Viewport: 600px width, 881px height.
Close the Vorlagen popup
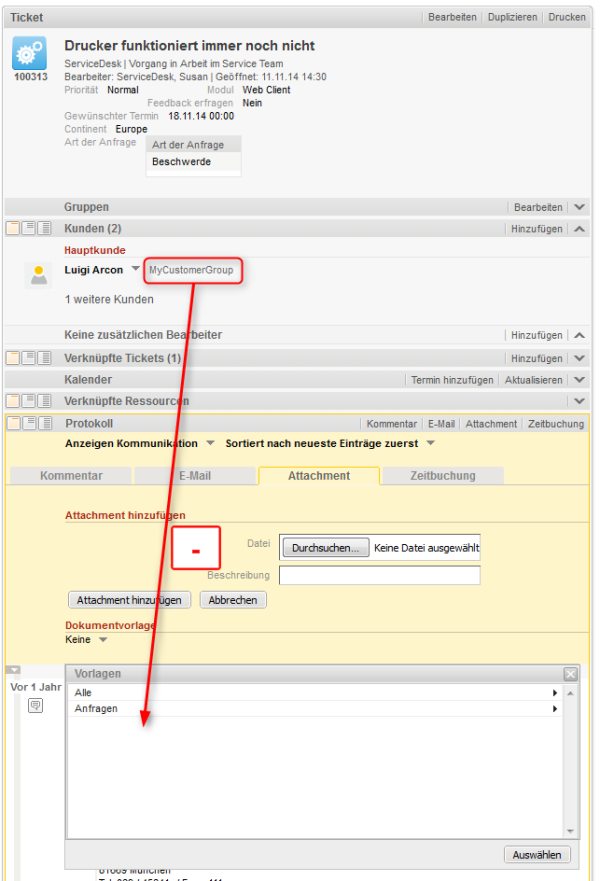tap(571, 674)
